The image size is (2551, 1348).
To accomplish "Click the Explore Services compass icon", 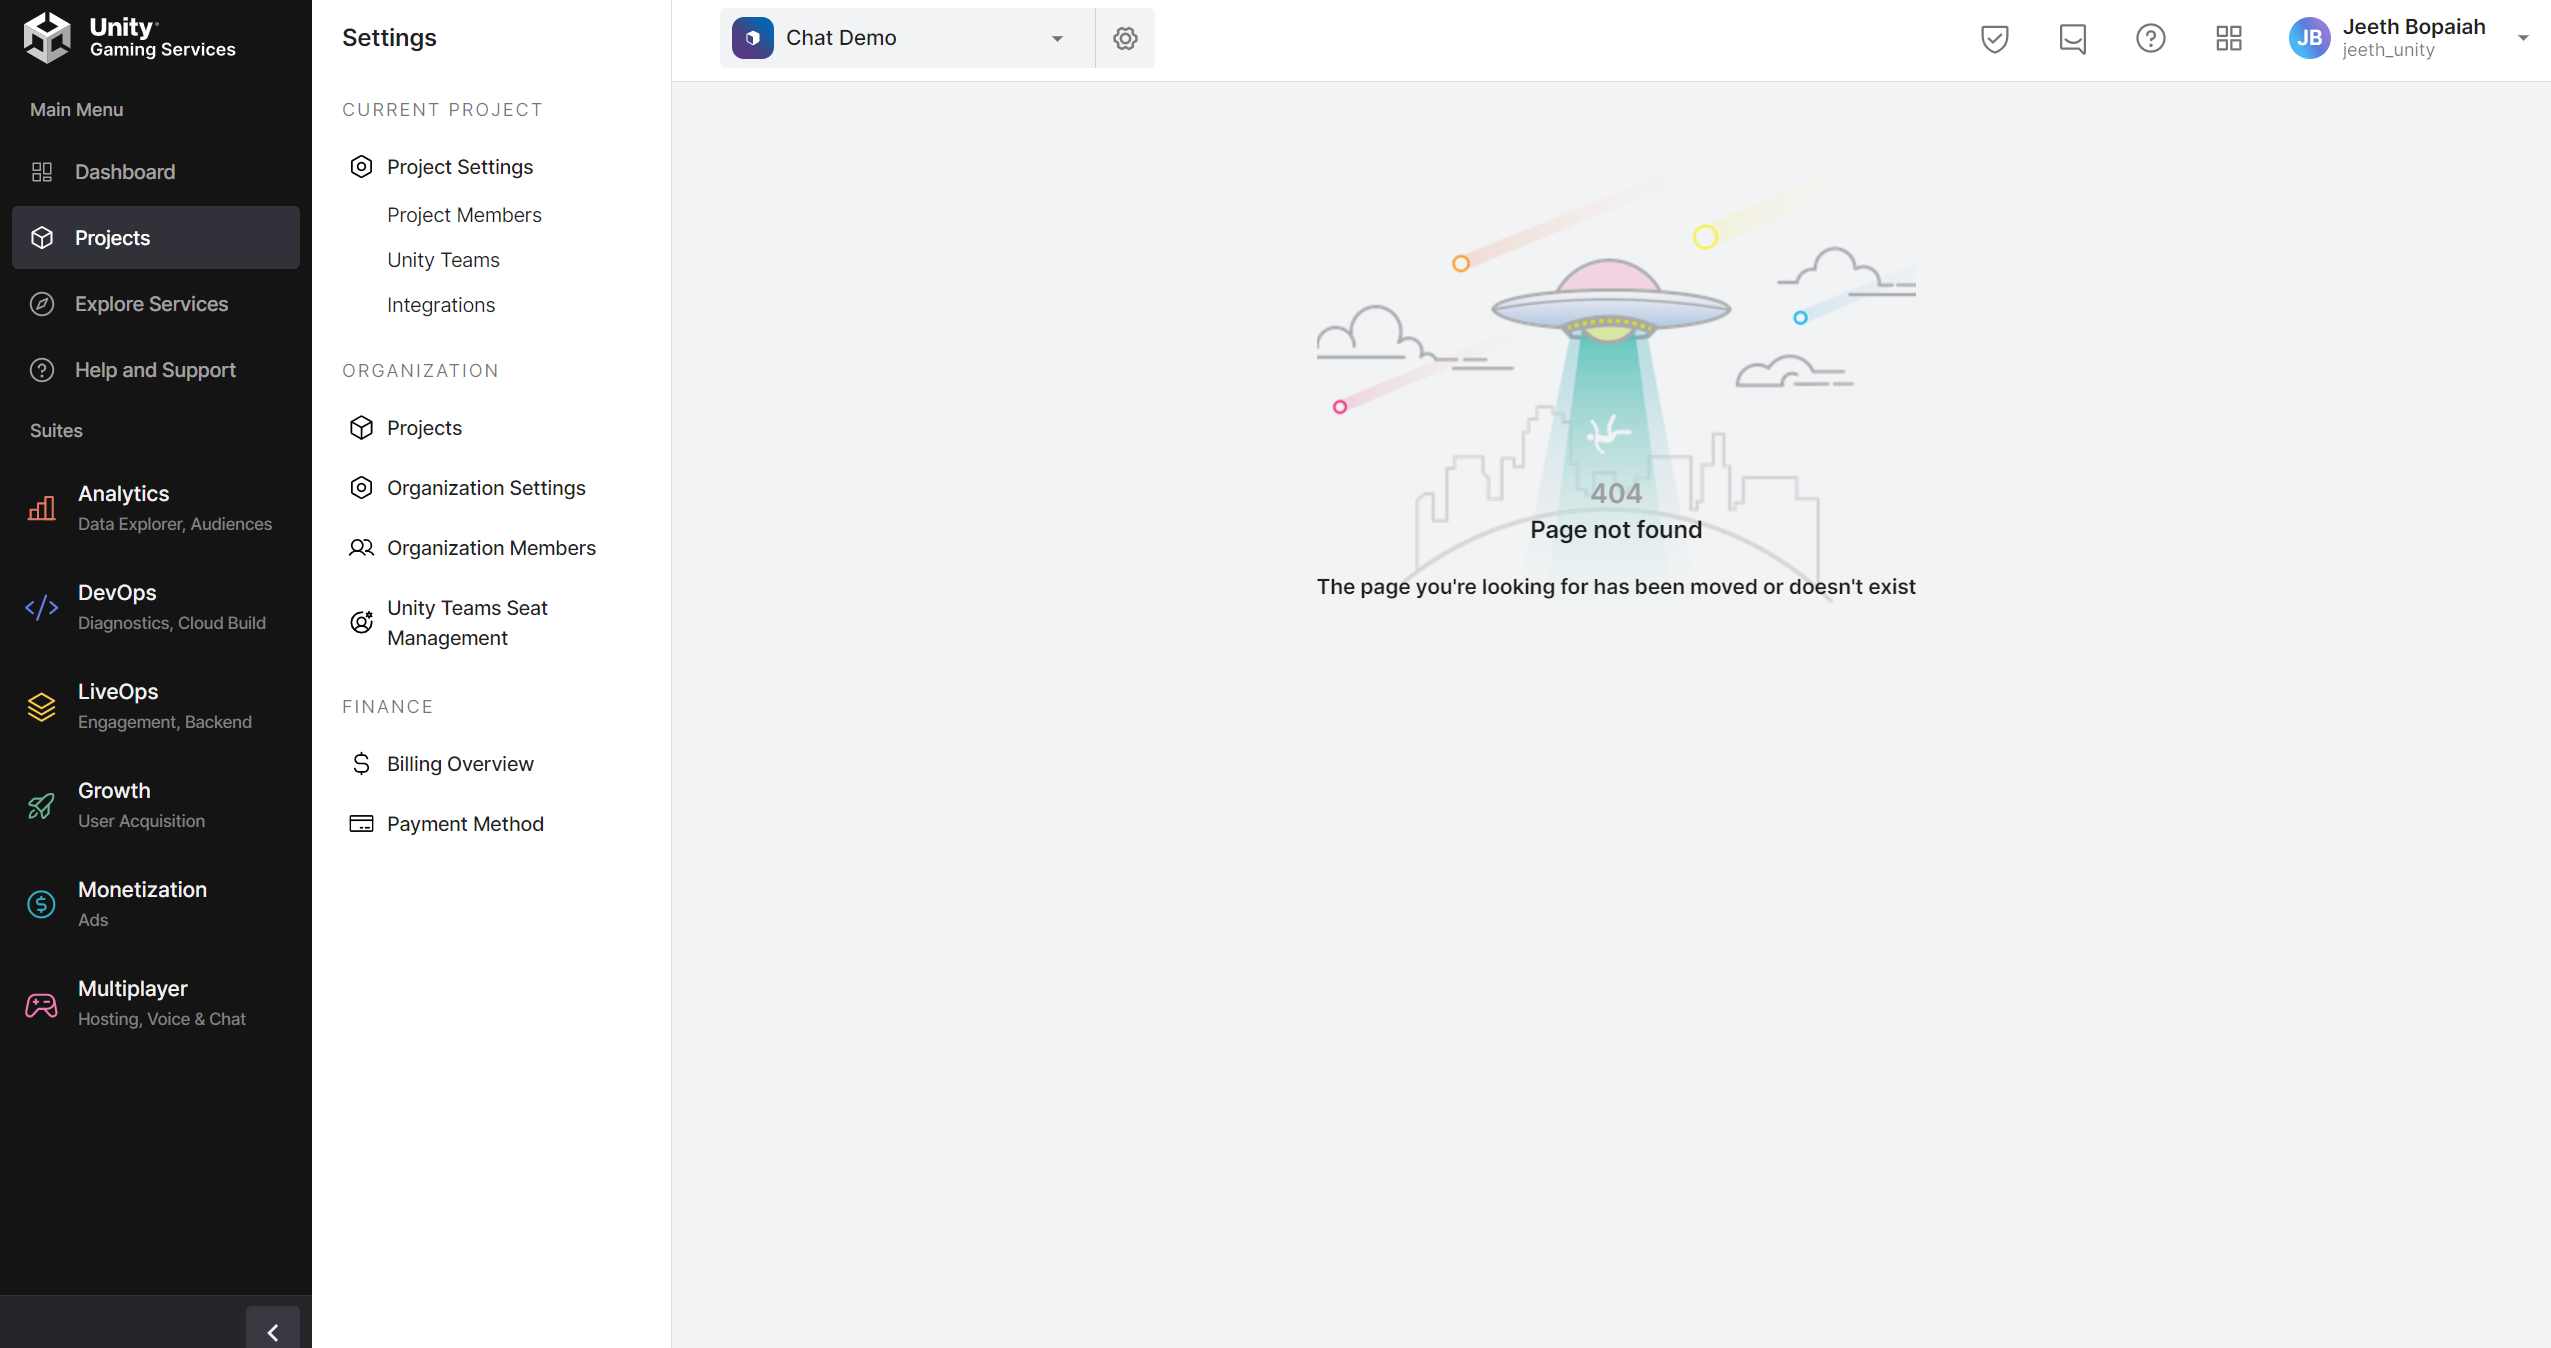I will tap(42, 304).
